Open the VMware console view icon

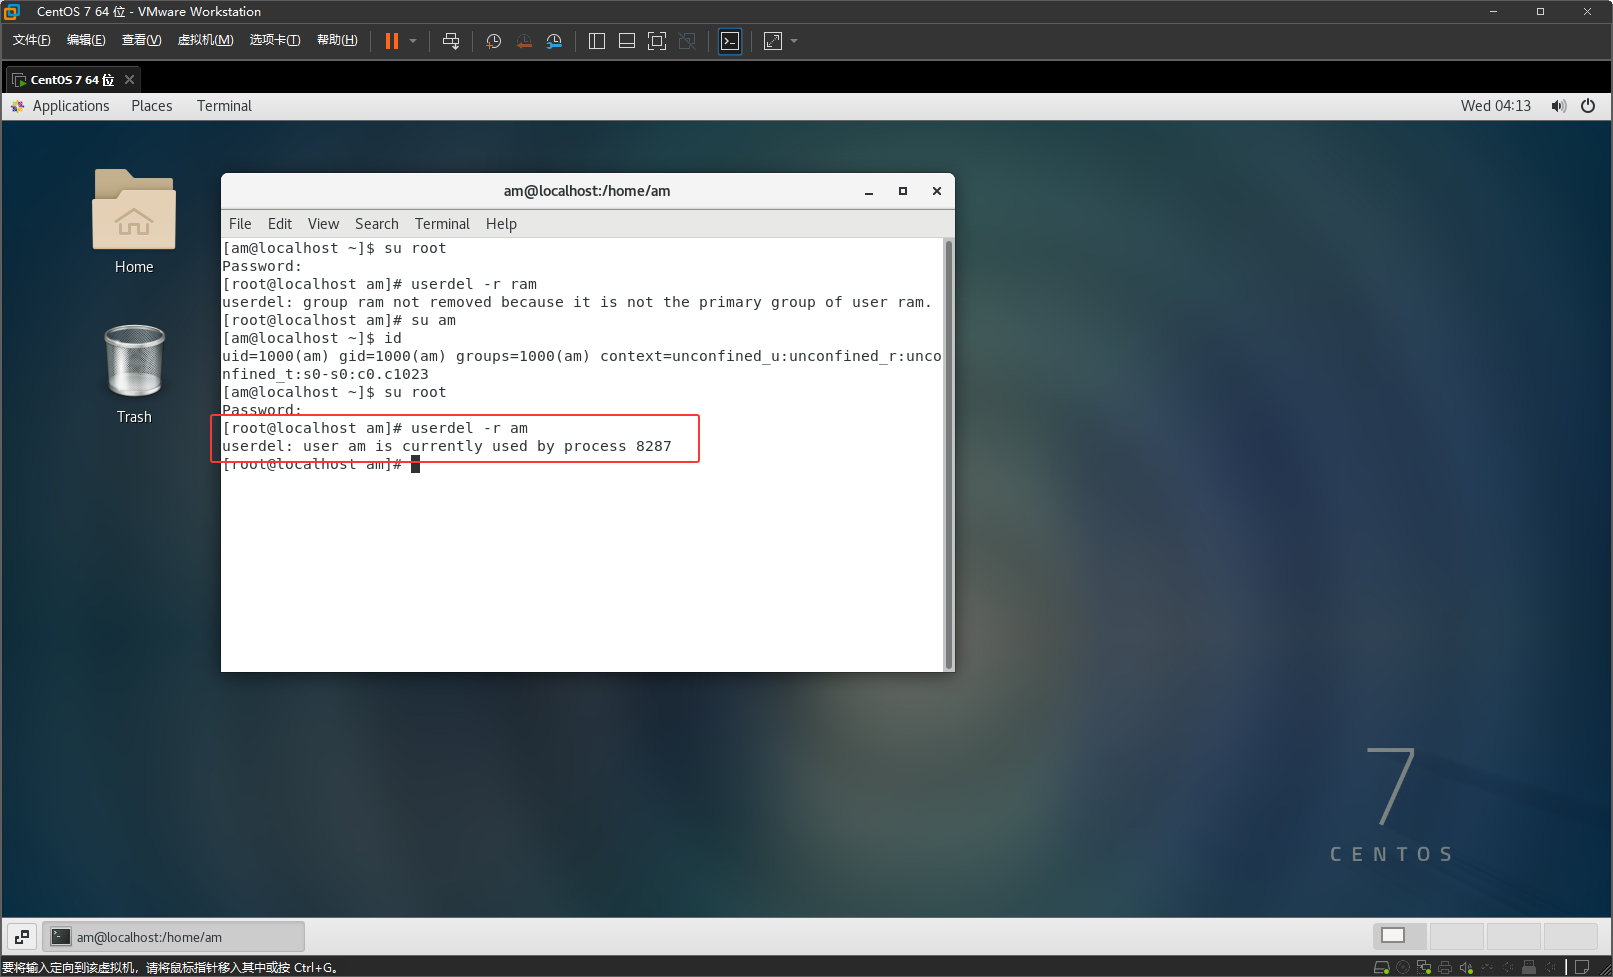730,41
